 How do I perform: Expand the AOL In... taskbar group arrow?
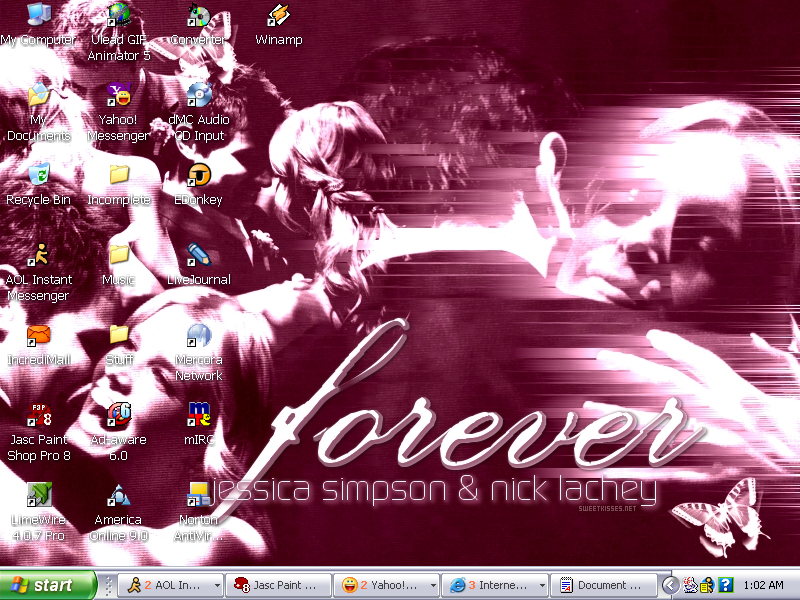point(217,585)
